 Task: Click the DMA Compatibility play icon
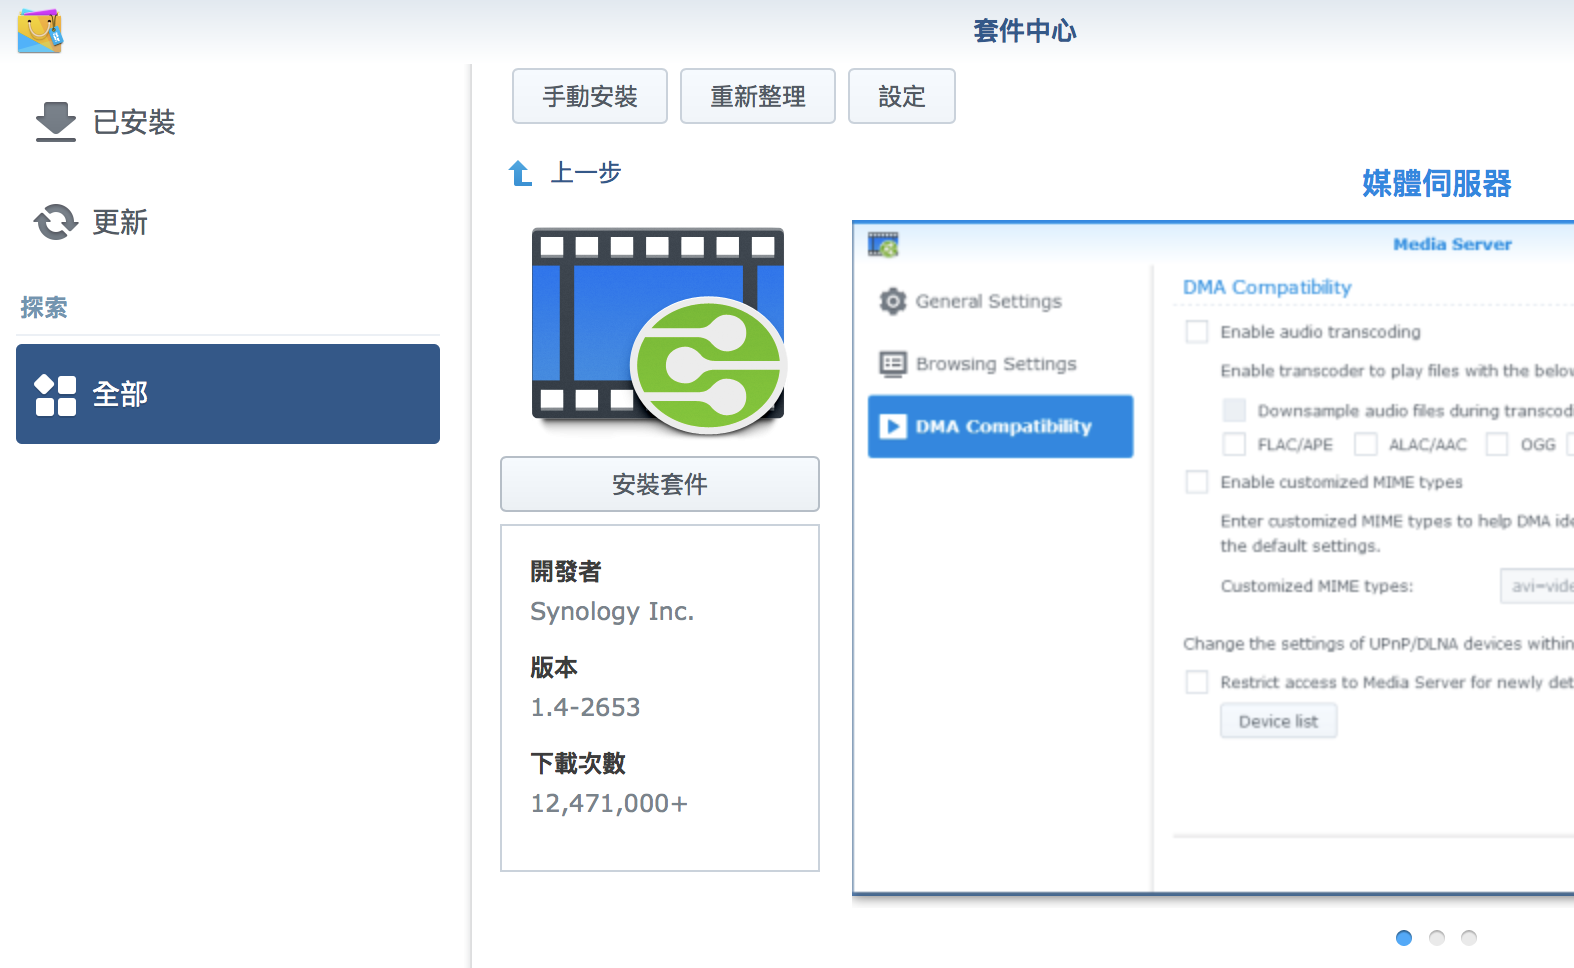click(x=892, y=427)
